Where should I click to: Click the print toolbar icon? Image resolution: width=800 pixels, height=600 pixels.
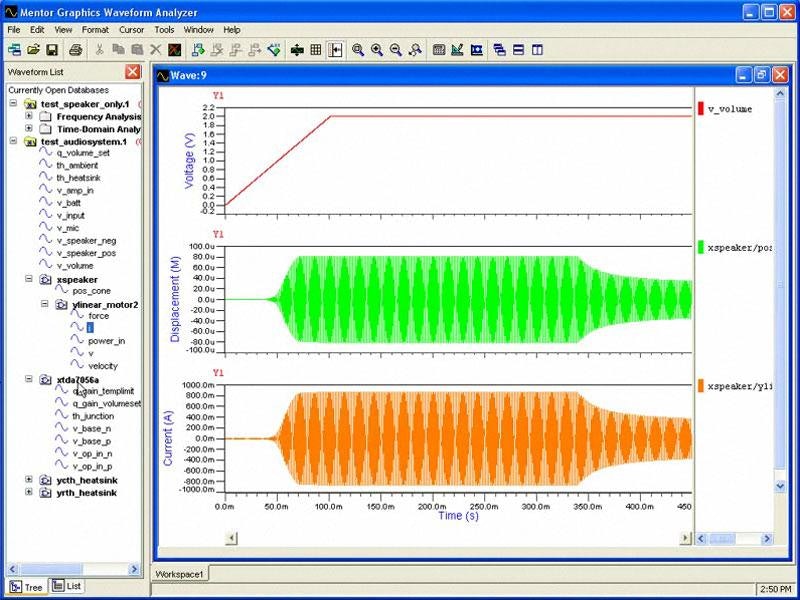point(76,49)
